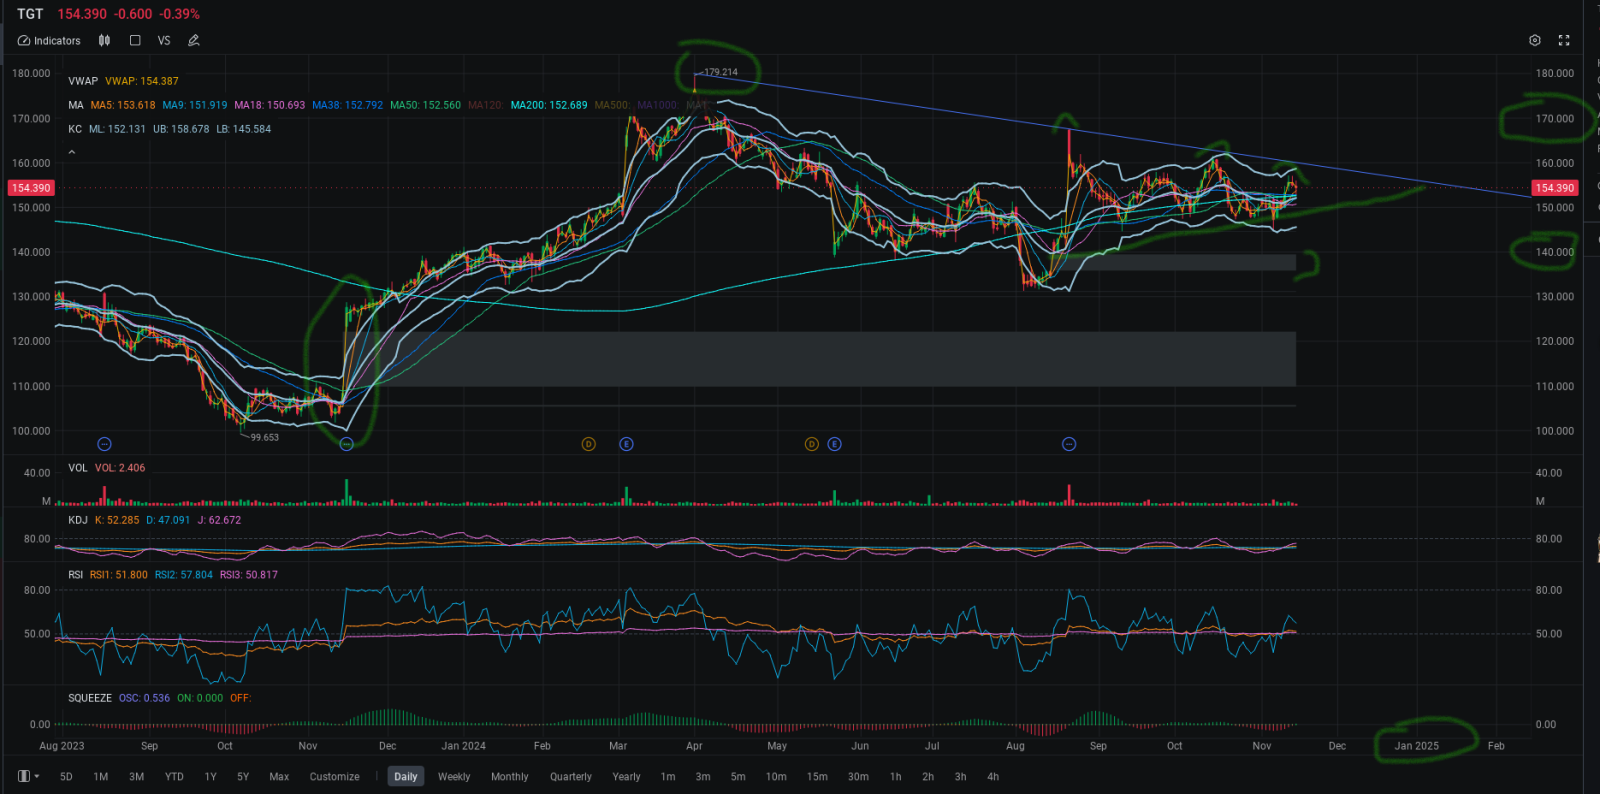Activate the pencil drawing tool
The width and height of the screenshot is (1600, 794).
(194, 41)
